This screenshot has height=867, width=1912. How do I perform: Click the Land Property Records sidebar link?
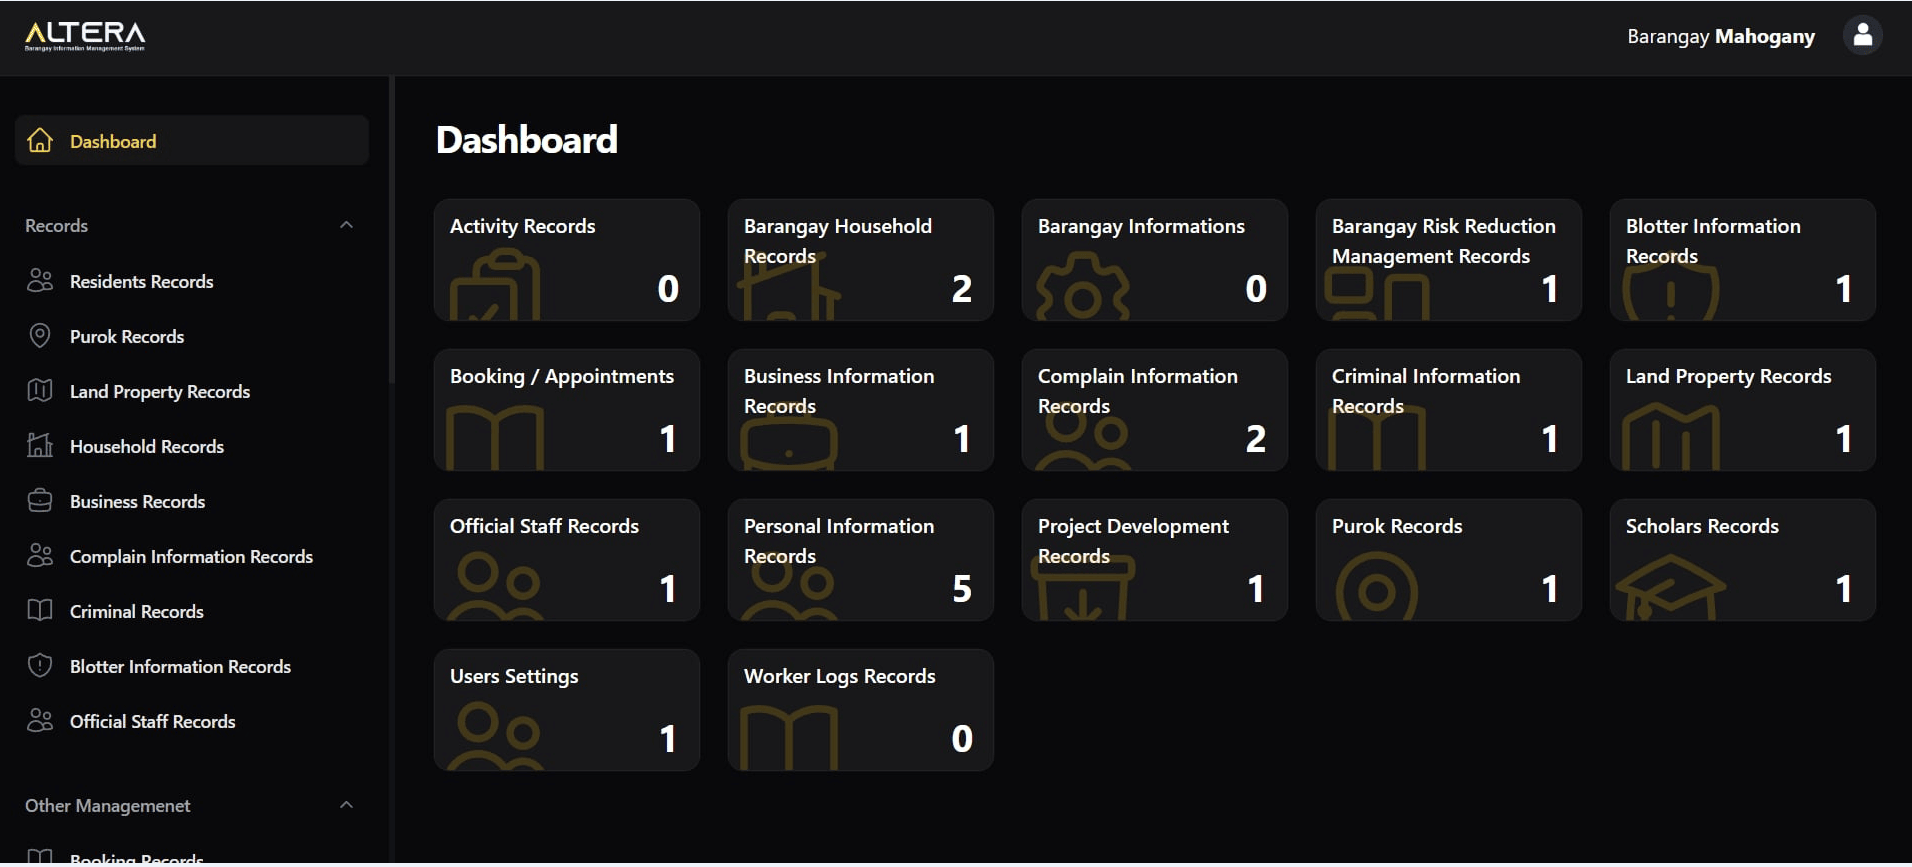click(160, 391)
